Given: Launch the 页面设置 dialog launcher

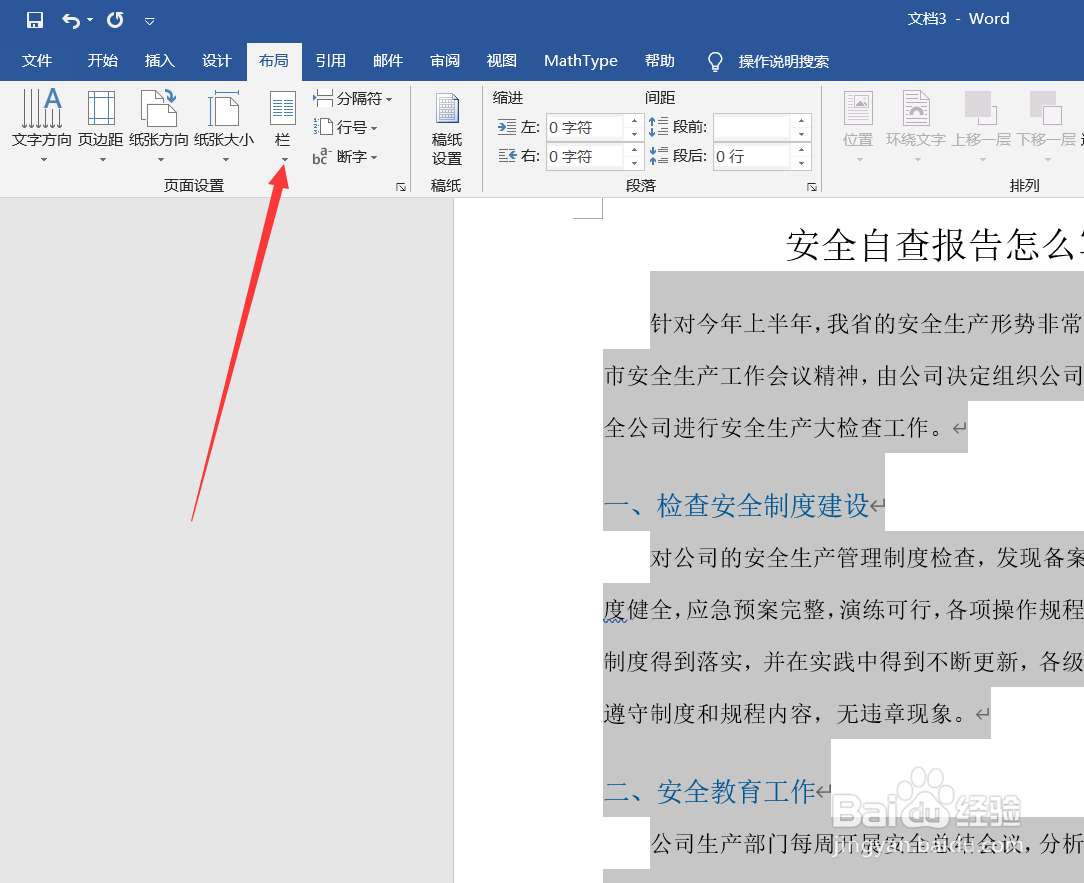Looking at the screenshot, I should click(x=401, y=187).
